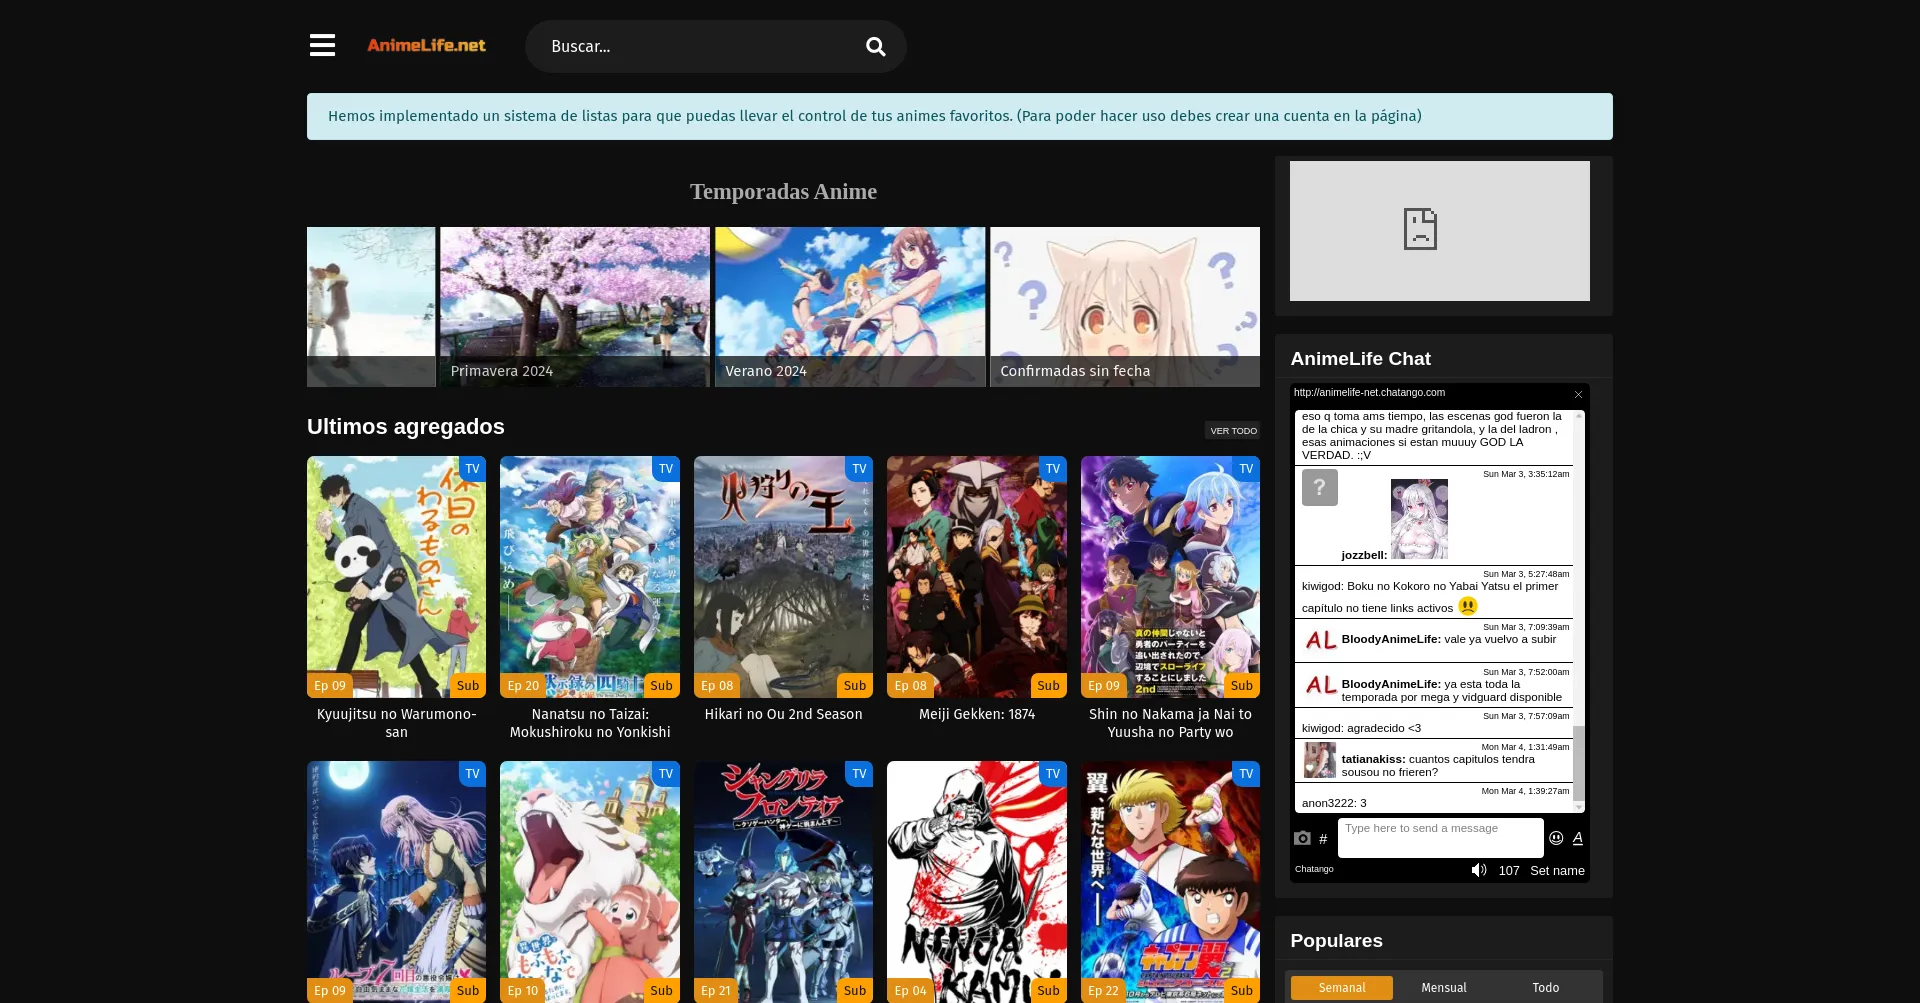Click Sub badge on Shin no Nakama
This screenshot has width=1920, height=1003.
(x=1242, y=685)
